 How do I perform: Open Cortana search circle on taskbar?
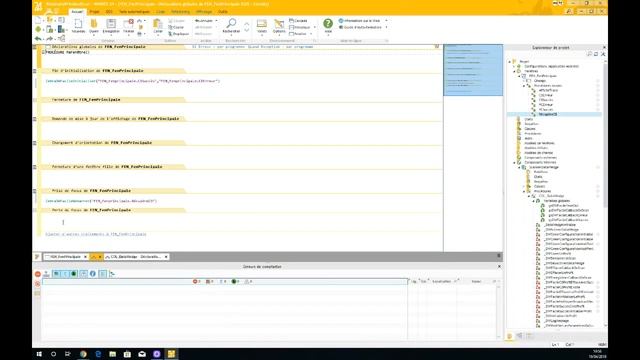coord(53,354)
